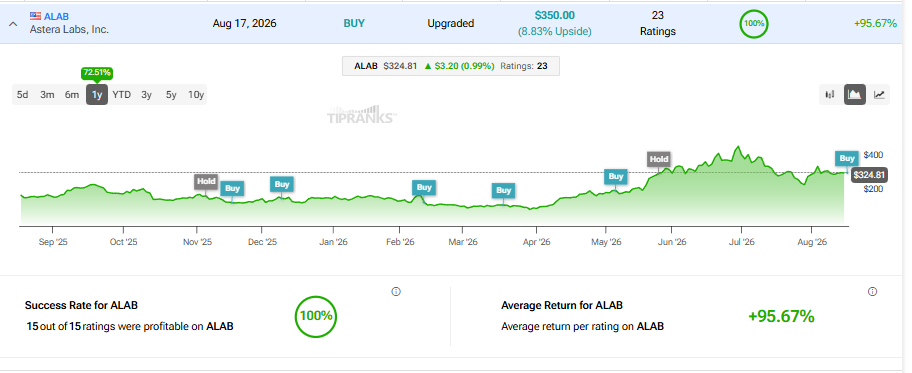Collapse the ALAB row chevron
The image size is (912, 373).
(x=13, y=24)
